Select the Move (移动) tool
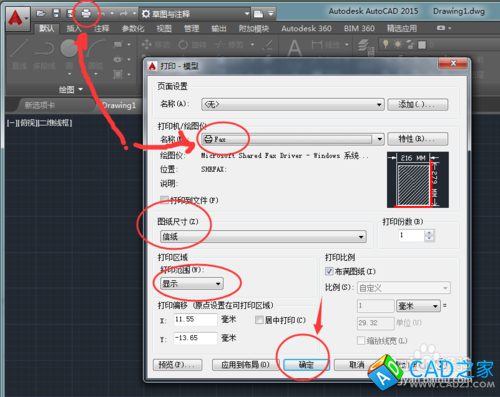Screen dimensions: 500x397 156,44
